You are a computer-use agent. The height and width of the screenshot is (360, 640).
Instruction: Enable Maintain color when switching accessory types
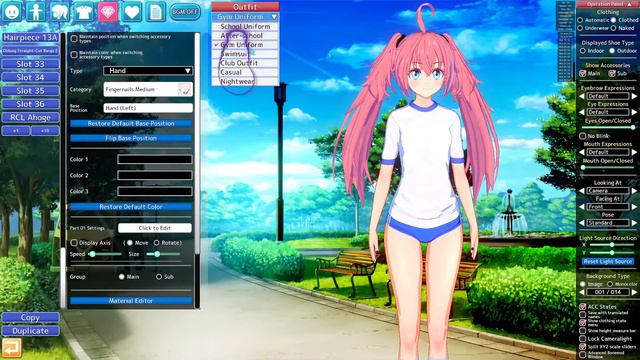tap(74, 55)
